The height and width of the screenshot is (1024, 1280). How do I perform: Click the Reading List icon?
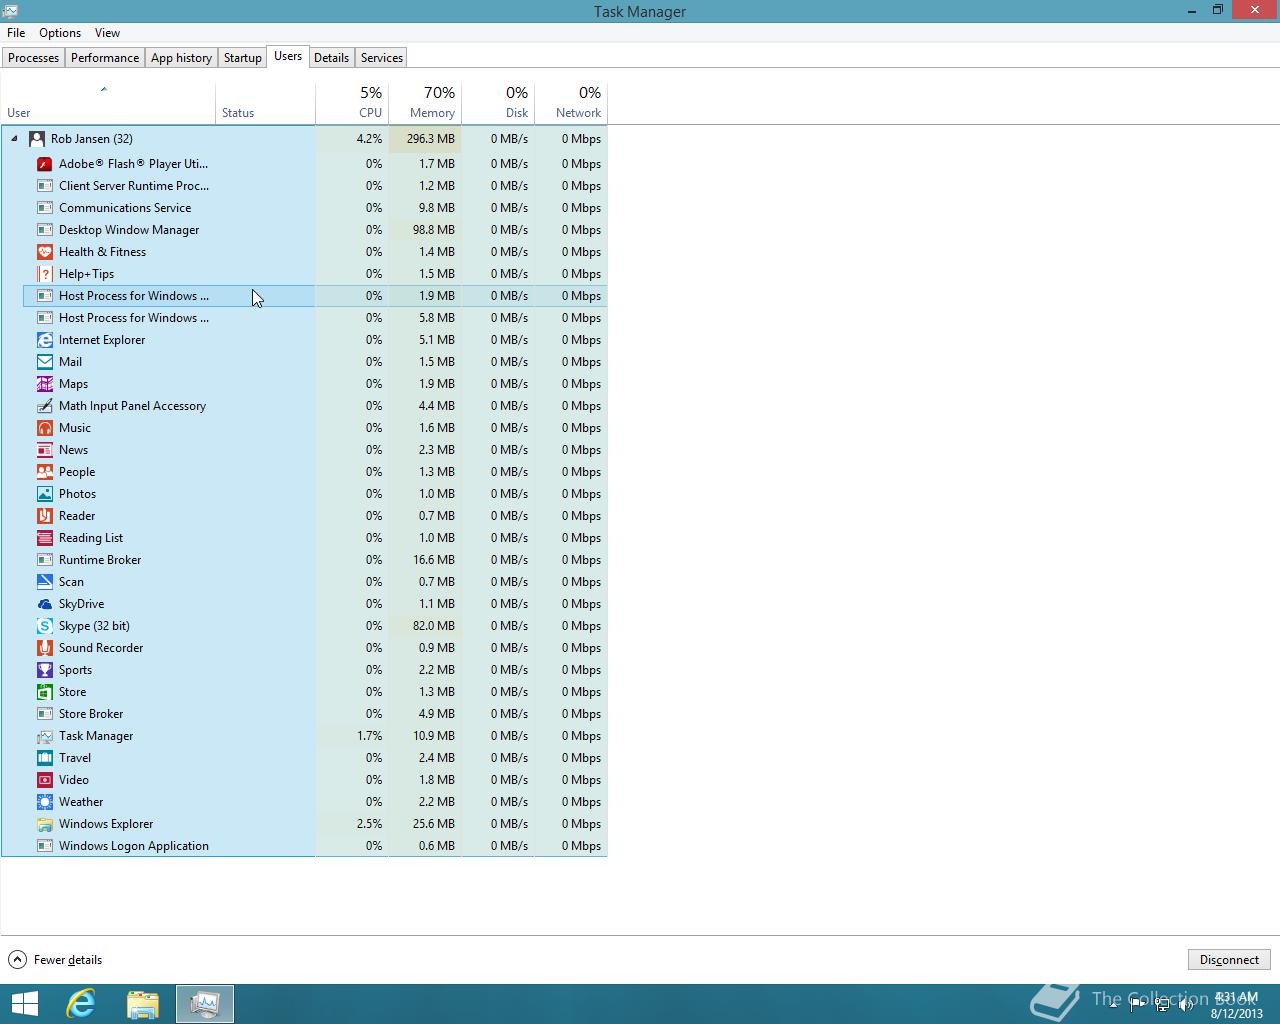[44, 538]
